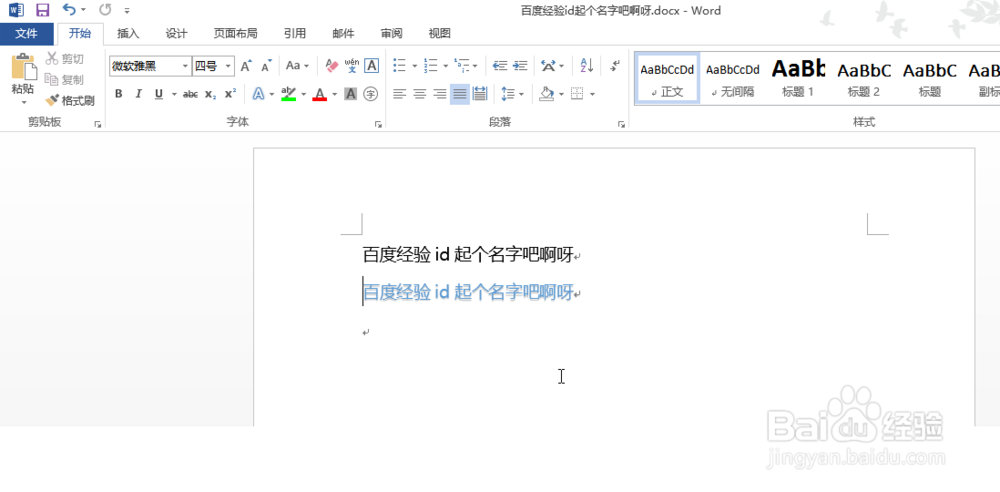Toggle superscript formatting
The image size is (1000, 492).
[x=230, y=94]
